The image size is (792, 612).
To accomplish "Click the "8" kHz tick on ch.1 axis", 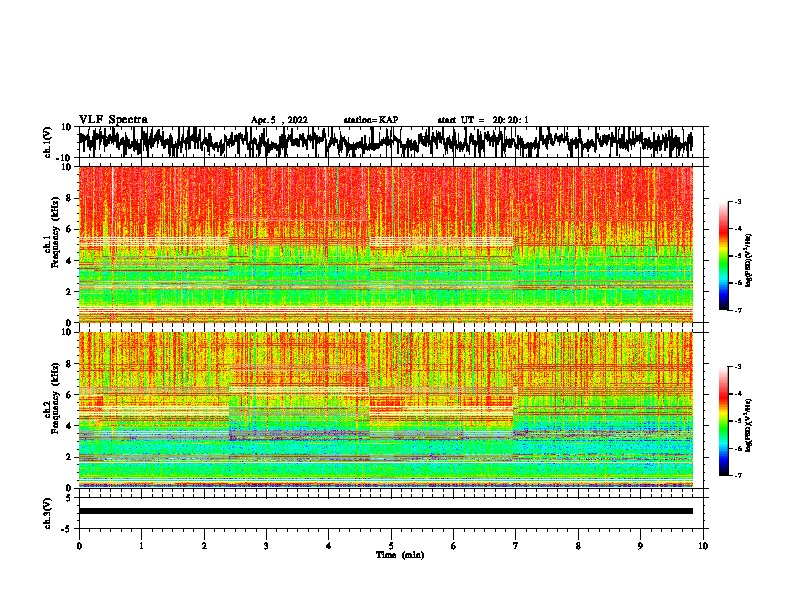I will click(69, 198).
